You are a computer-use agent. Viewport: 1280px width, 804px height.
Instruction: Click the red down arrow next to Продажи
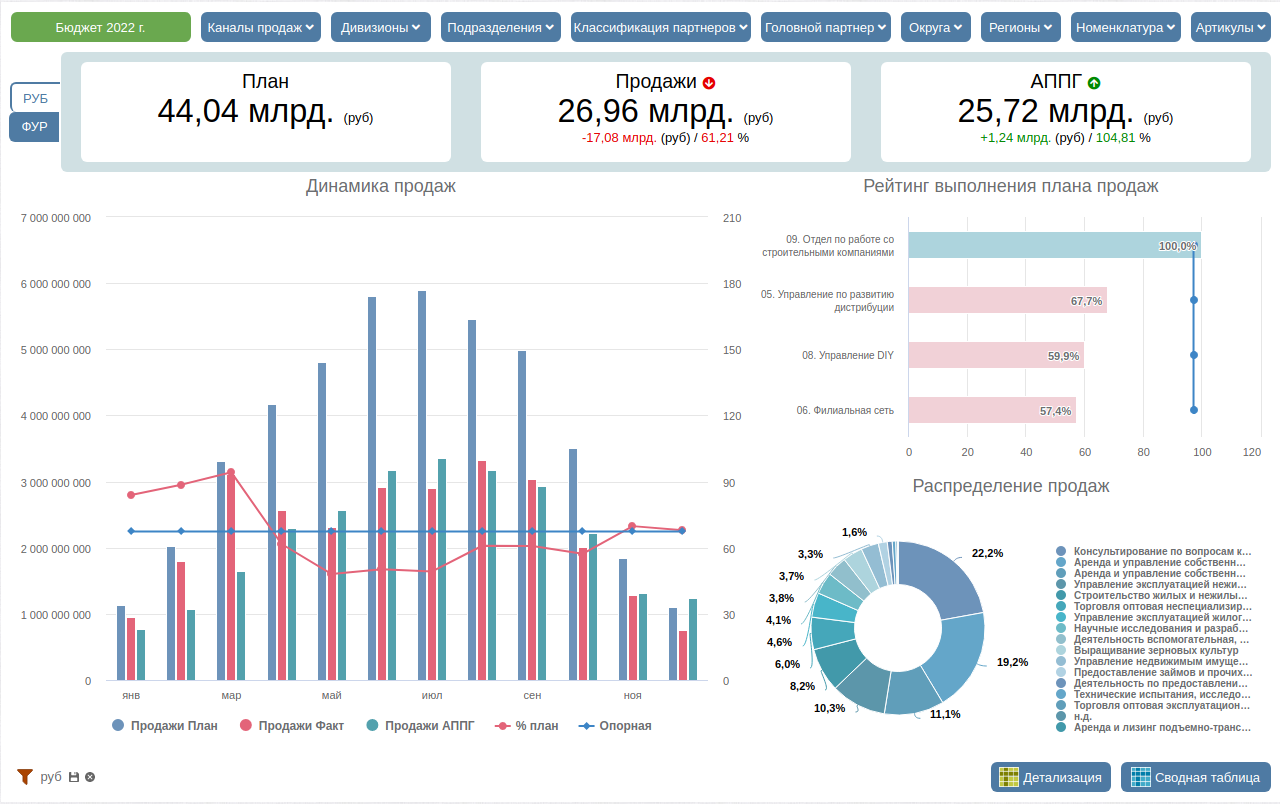(x=709, y=83)
